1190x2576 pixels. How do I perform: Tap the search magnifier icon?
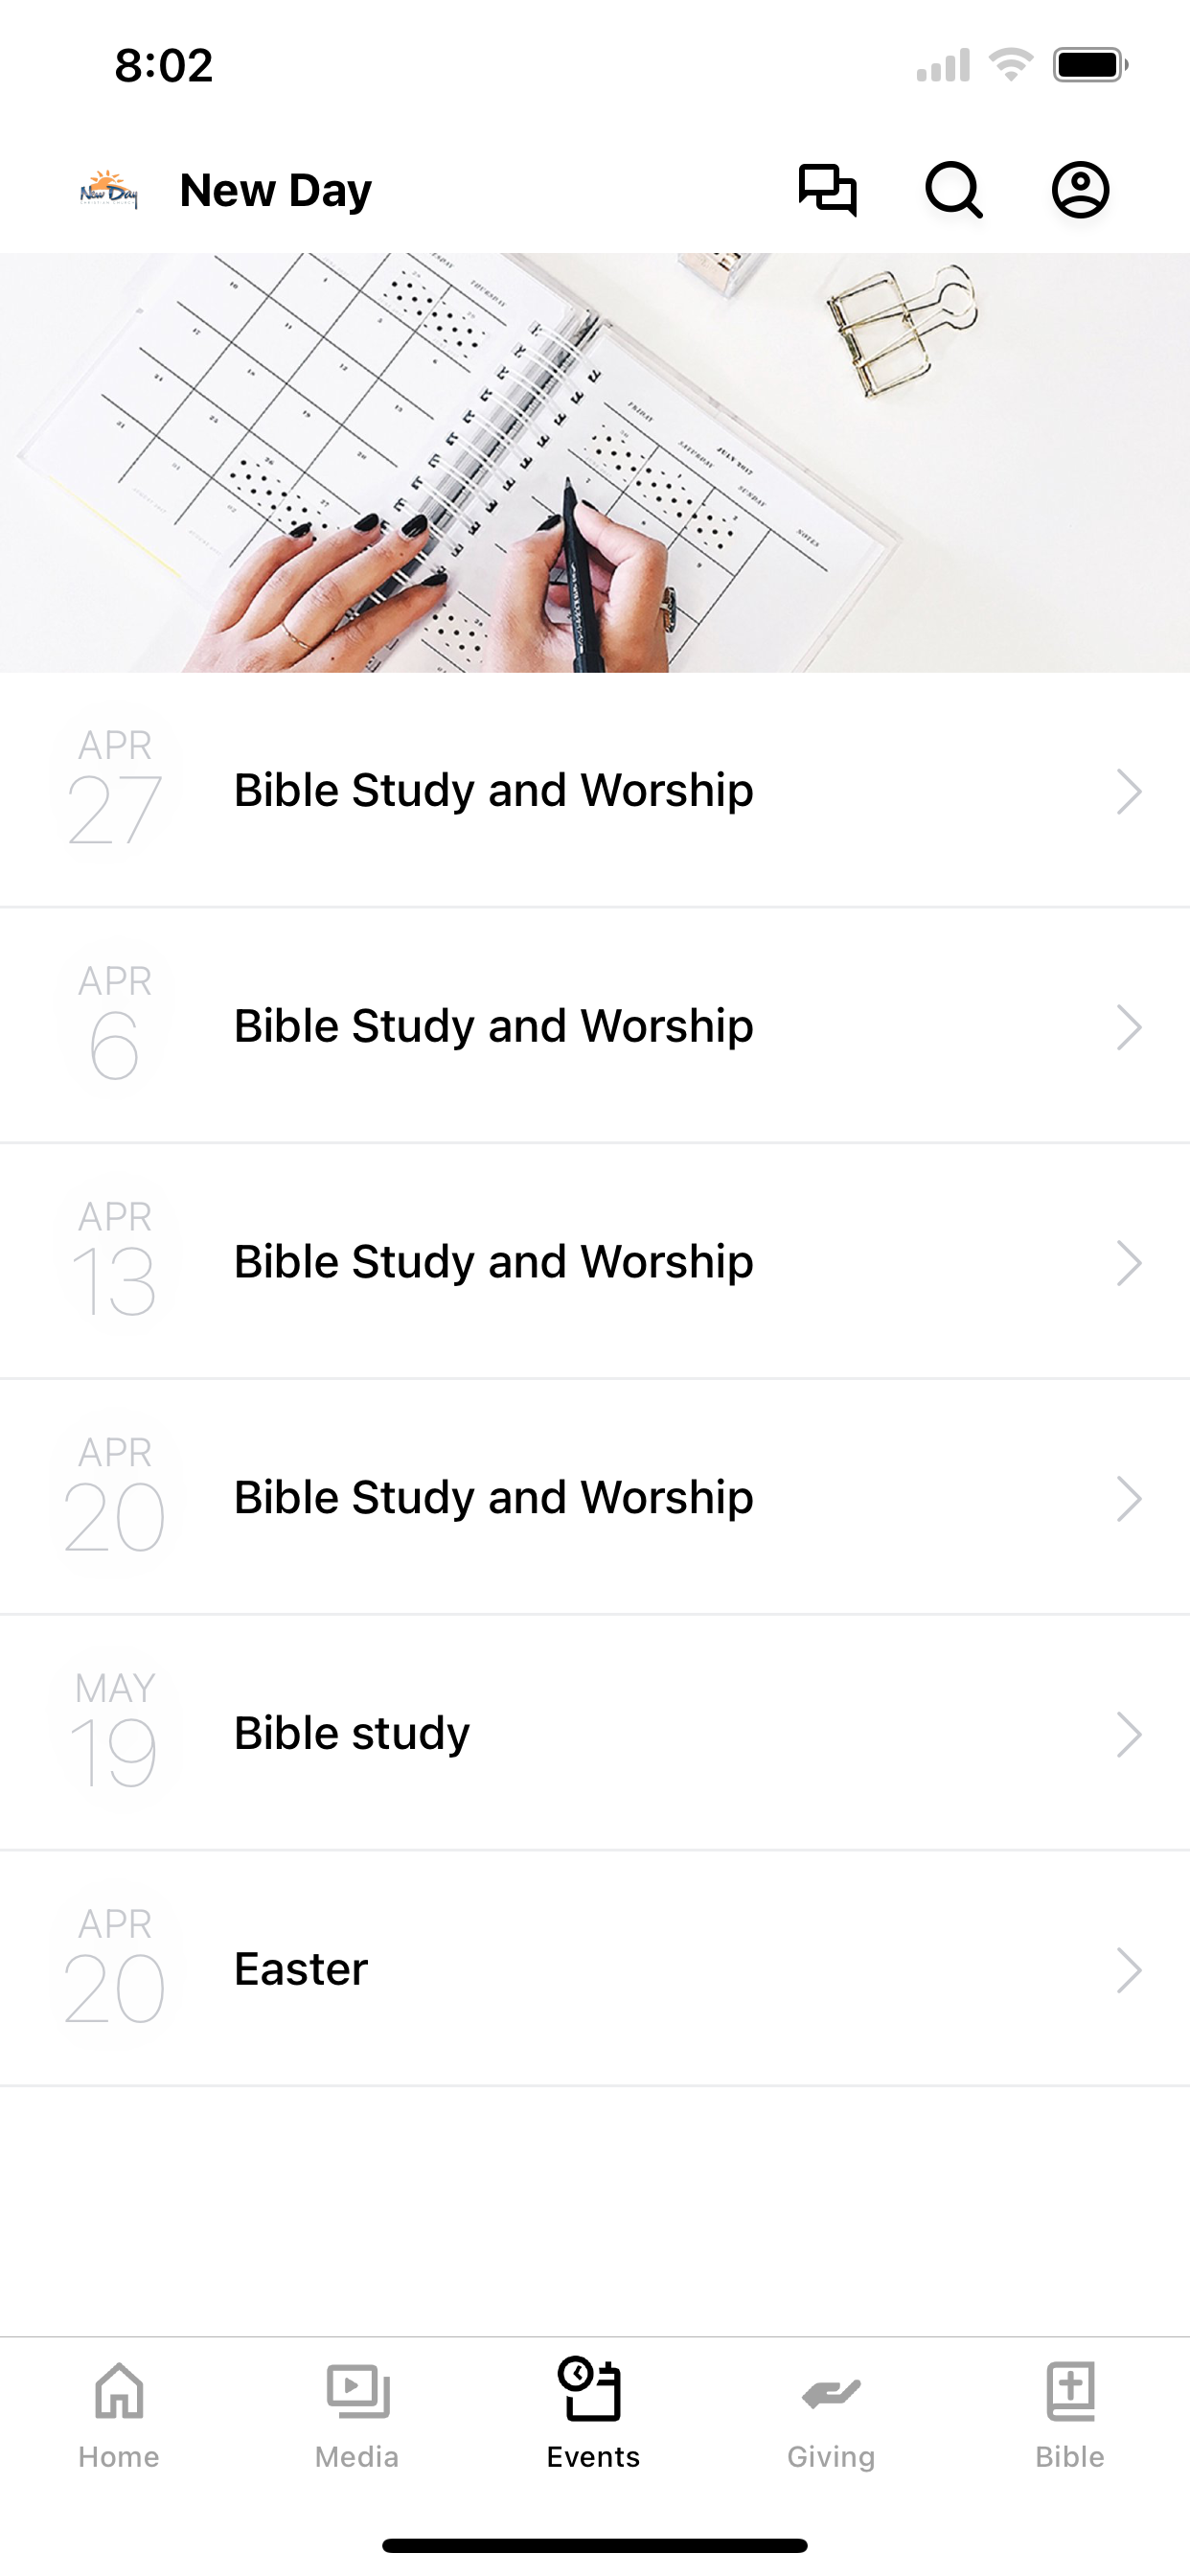953,190
